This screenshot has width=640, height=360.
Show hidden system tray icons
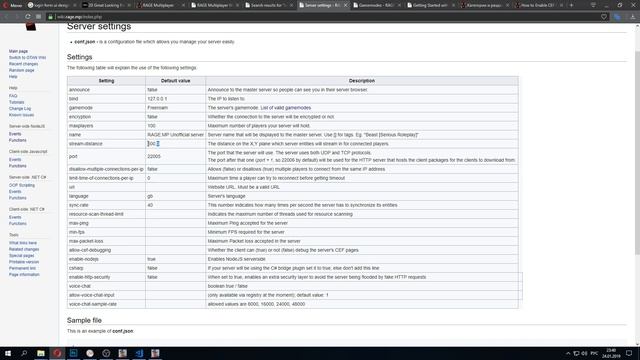click(x=568, y=353)
